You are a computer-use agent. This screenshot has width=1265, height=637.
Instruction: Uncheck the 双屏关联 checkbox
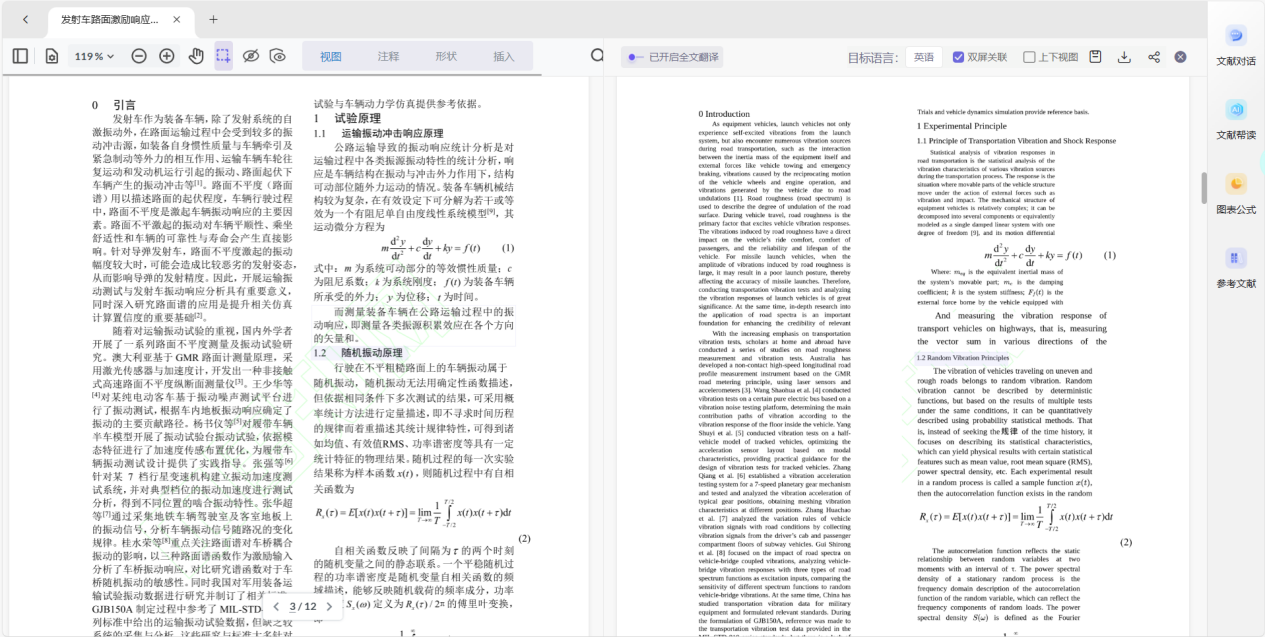point(958,57)
